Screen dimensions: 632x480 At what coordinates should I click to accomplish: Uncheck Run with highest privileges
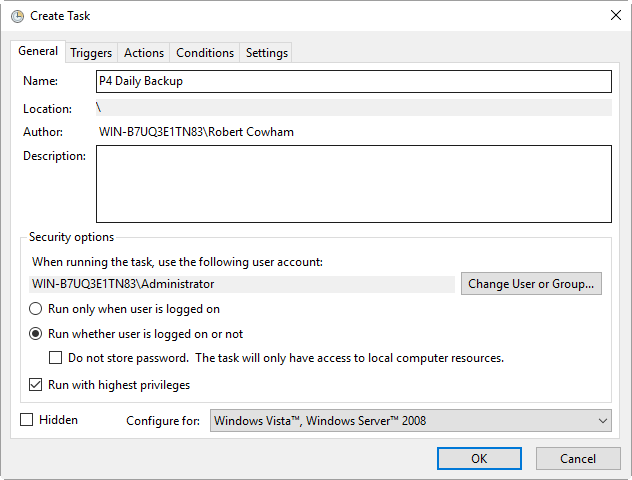tap(36, 385)
